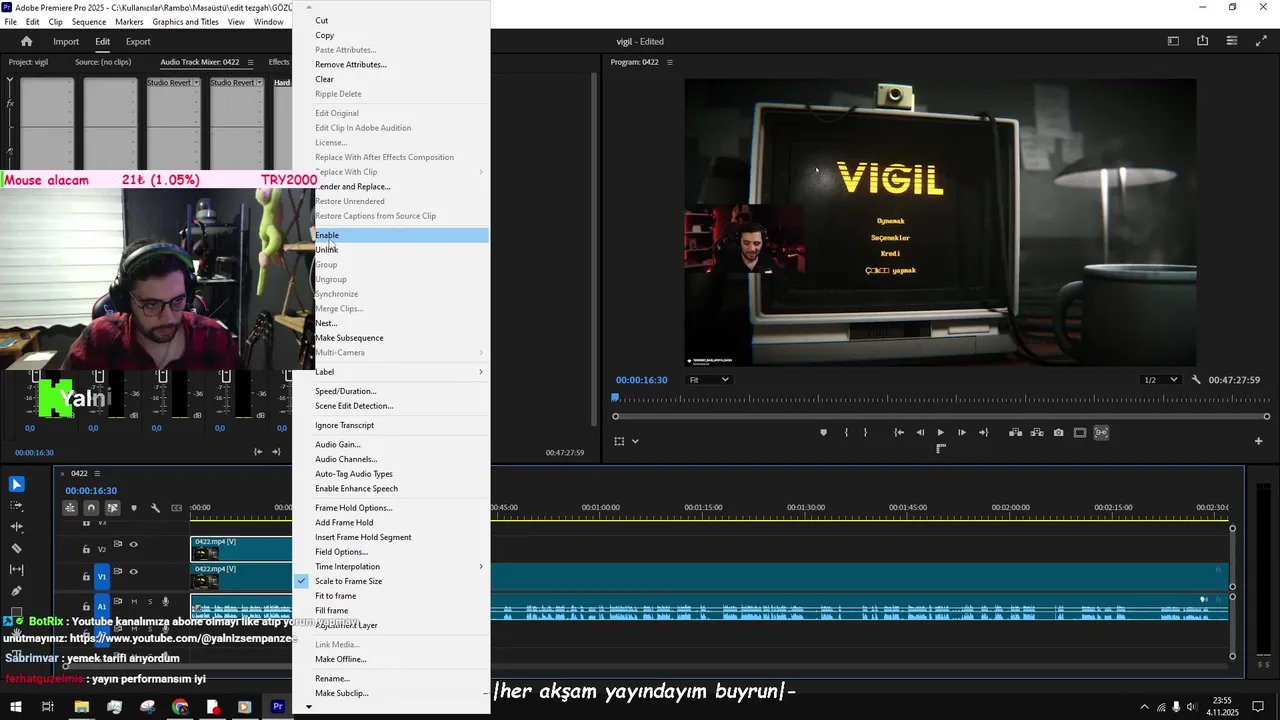
Task: Click the timeline captions CC icon
Action: (x=177, y=508)
